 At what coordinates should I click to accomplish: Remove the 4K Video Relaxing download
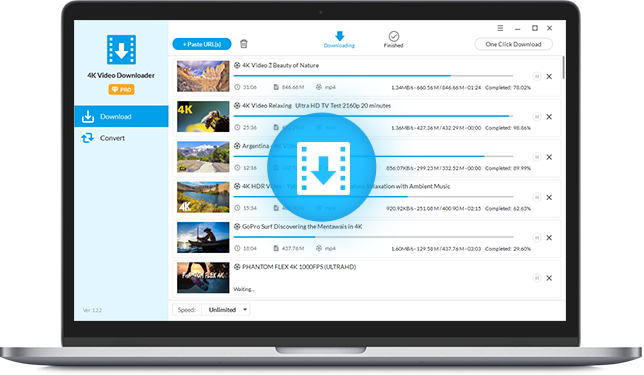pos(549,117)
